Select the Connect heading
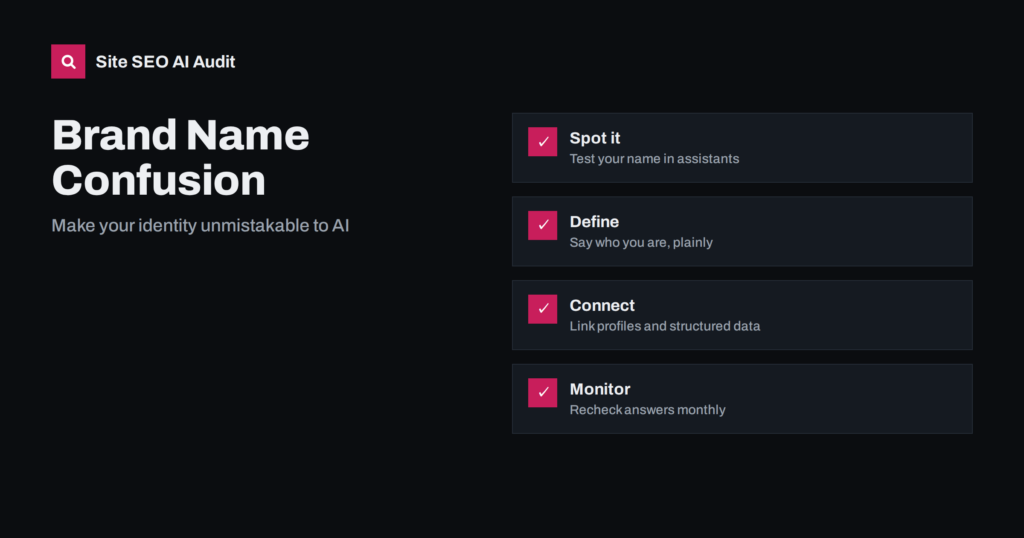 [x=601, y=306]
